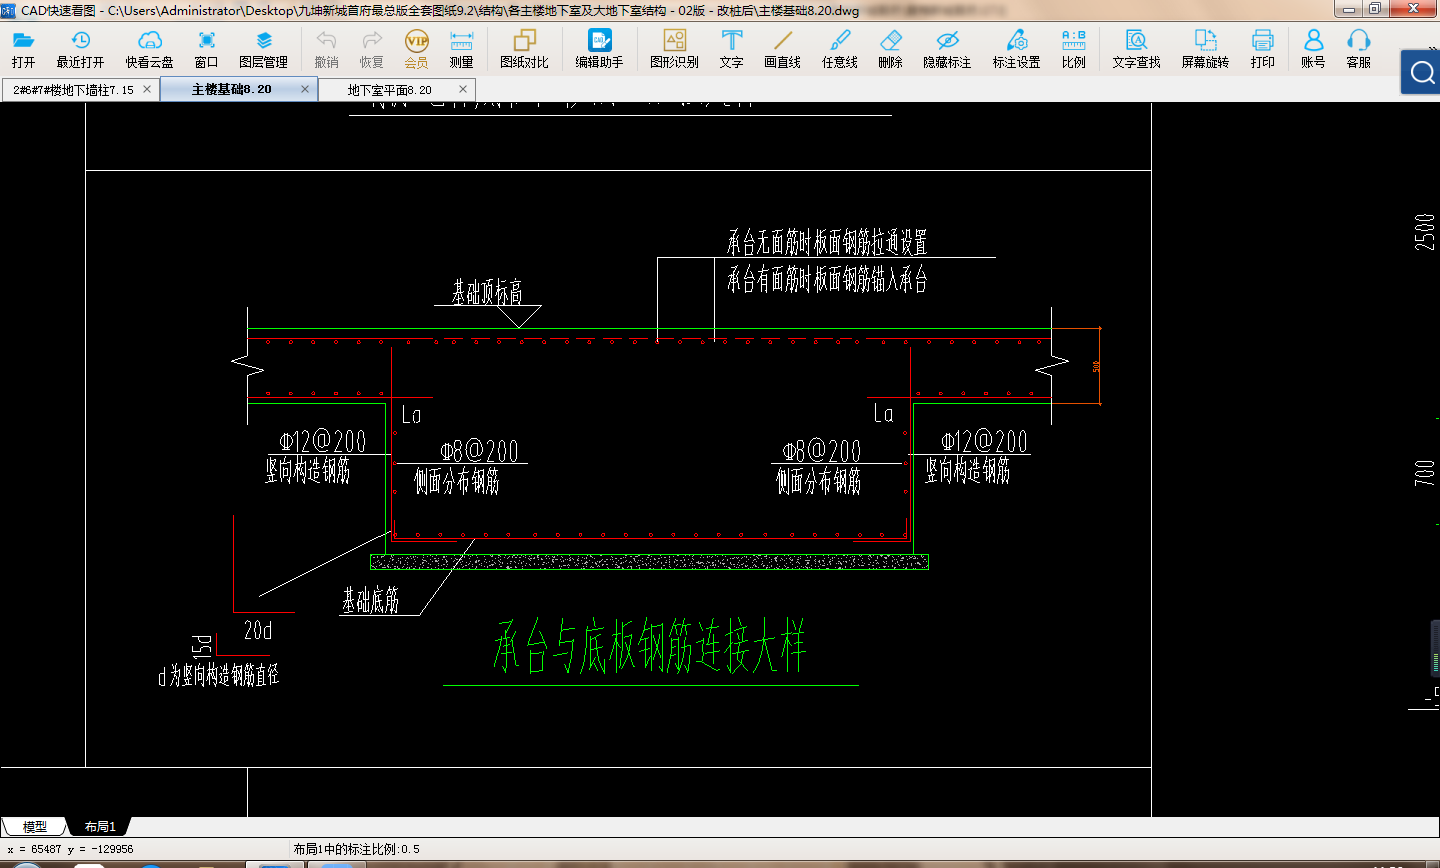Click the redo (恢复) arrow

(372, 41)
